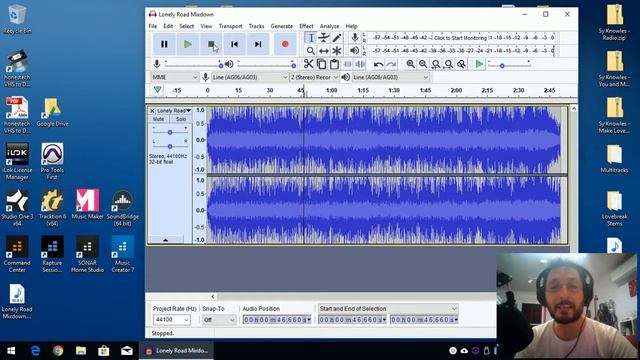Skip to end of track
640x360 pixels.
click(x=258, y=44)
